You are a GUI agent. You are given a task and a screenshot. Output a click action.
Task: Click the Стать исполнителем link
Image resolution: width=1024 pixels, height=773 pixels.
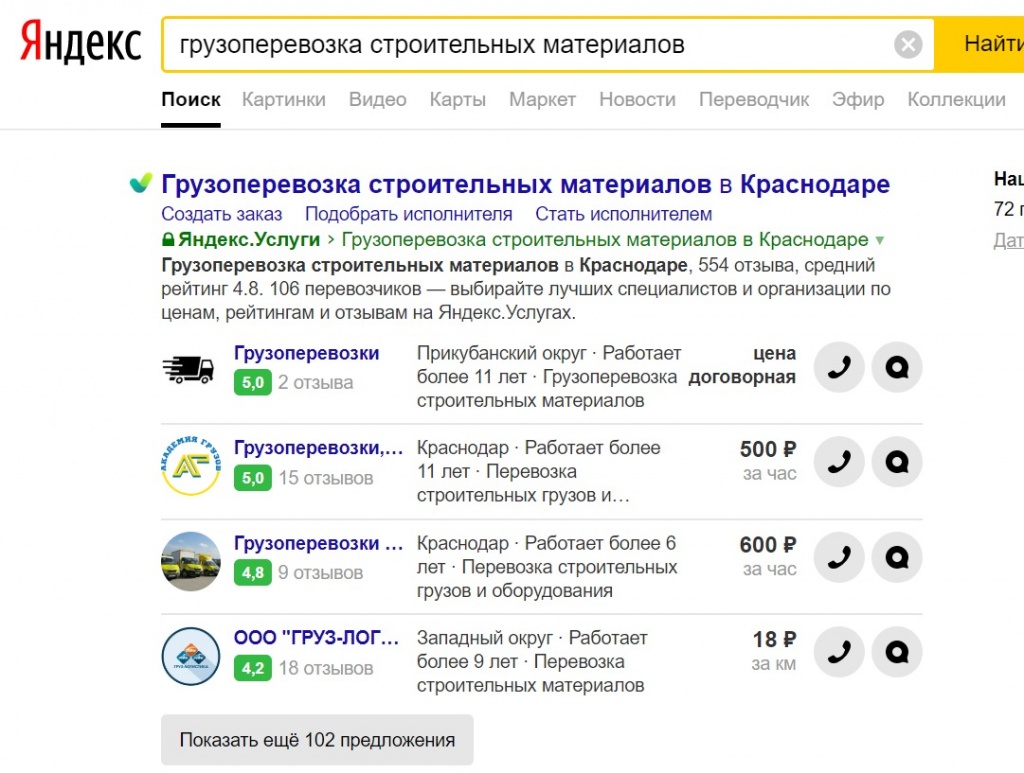623,214
